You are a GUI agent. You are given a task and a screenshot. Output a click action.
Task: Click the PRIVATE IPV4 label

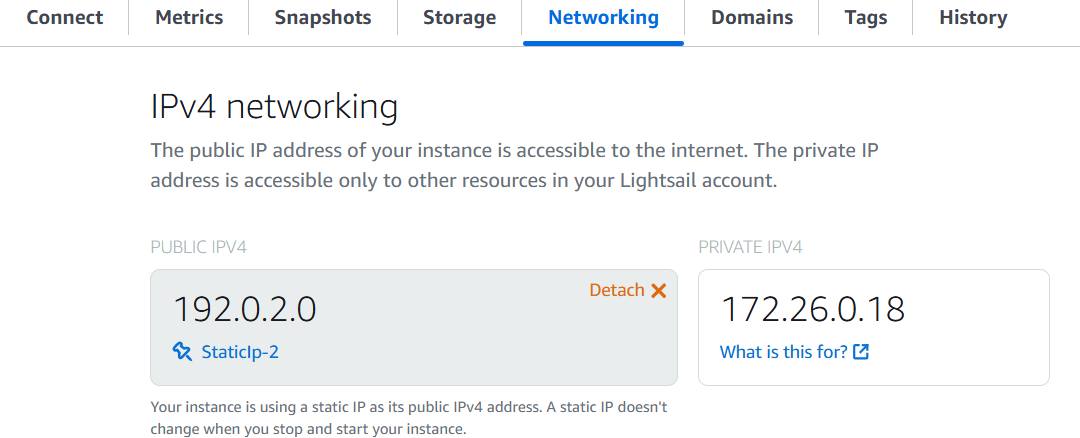[750, 247]
